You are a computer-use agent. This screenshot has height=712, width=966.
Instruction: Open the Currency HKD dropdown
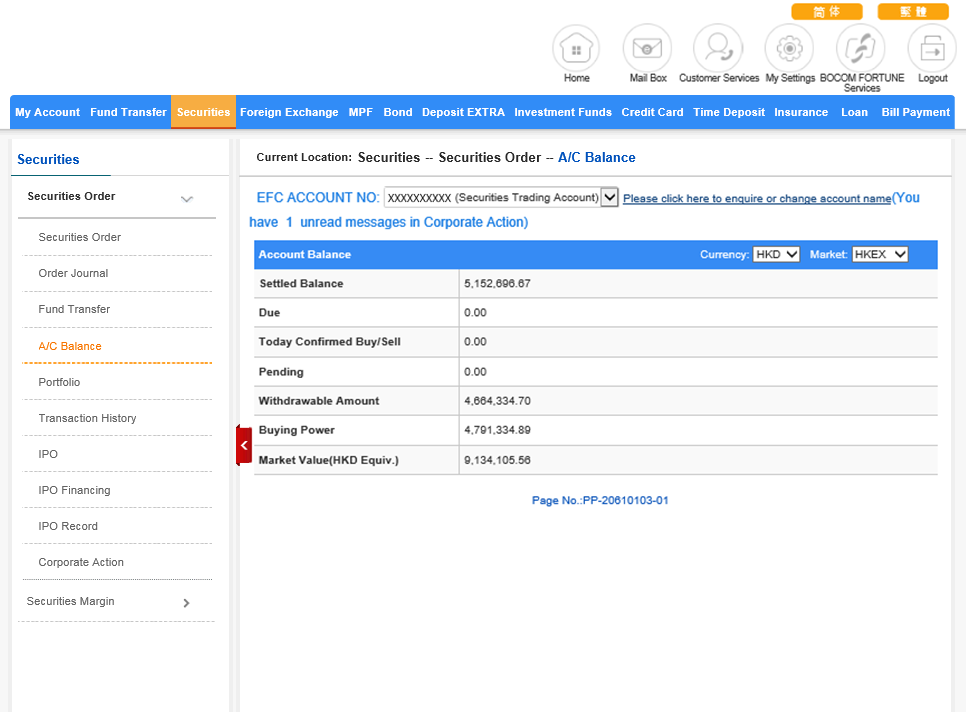(777, 255)
